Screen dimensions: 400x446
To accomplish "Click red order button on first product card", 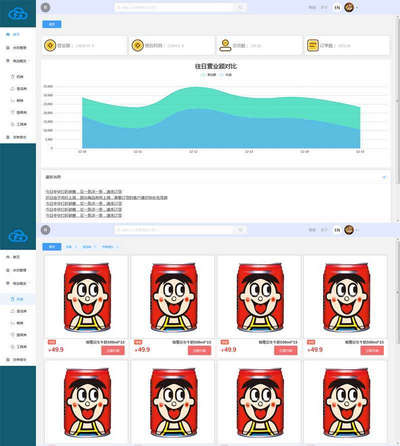I will point(113,350).
